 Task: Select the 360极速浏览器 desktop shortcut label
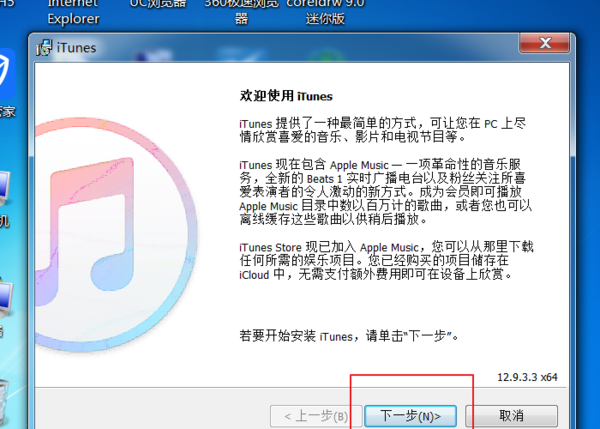(x=241, y=11)
